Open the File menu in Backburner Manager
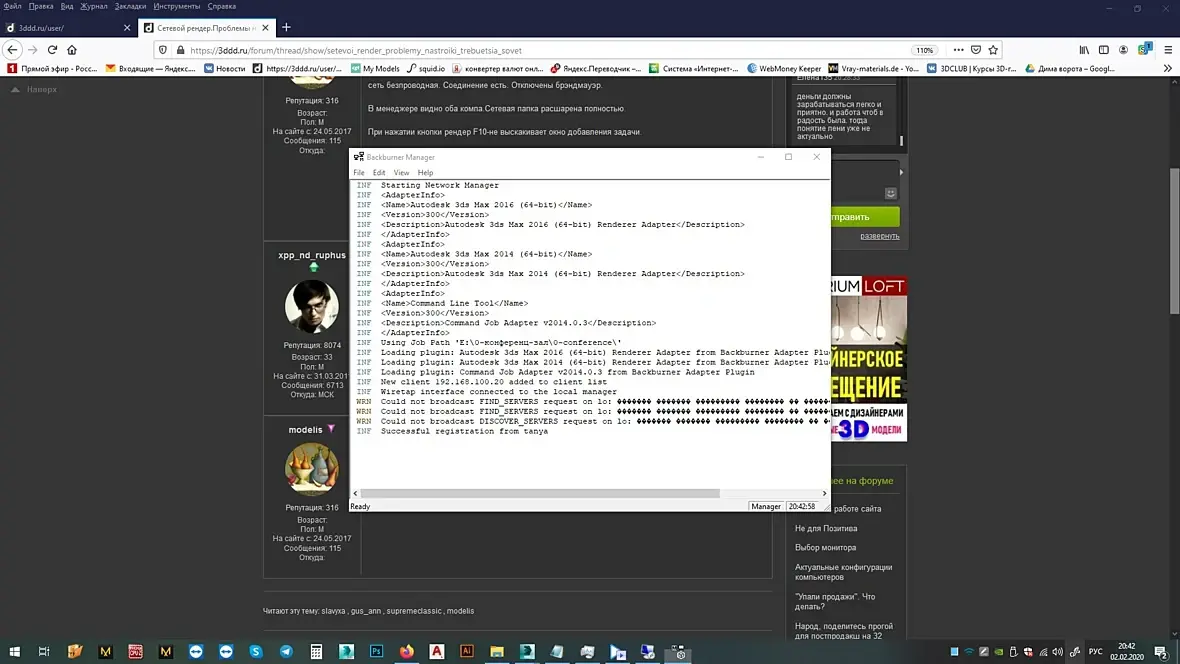Image resolution: width=1180 pixels, height=664 pixels. coord(359,172)
